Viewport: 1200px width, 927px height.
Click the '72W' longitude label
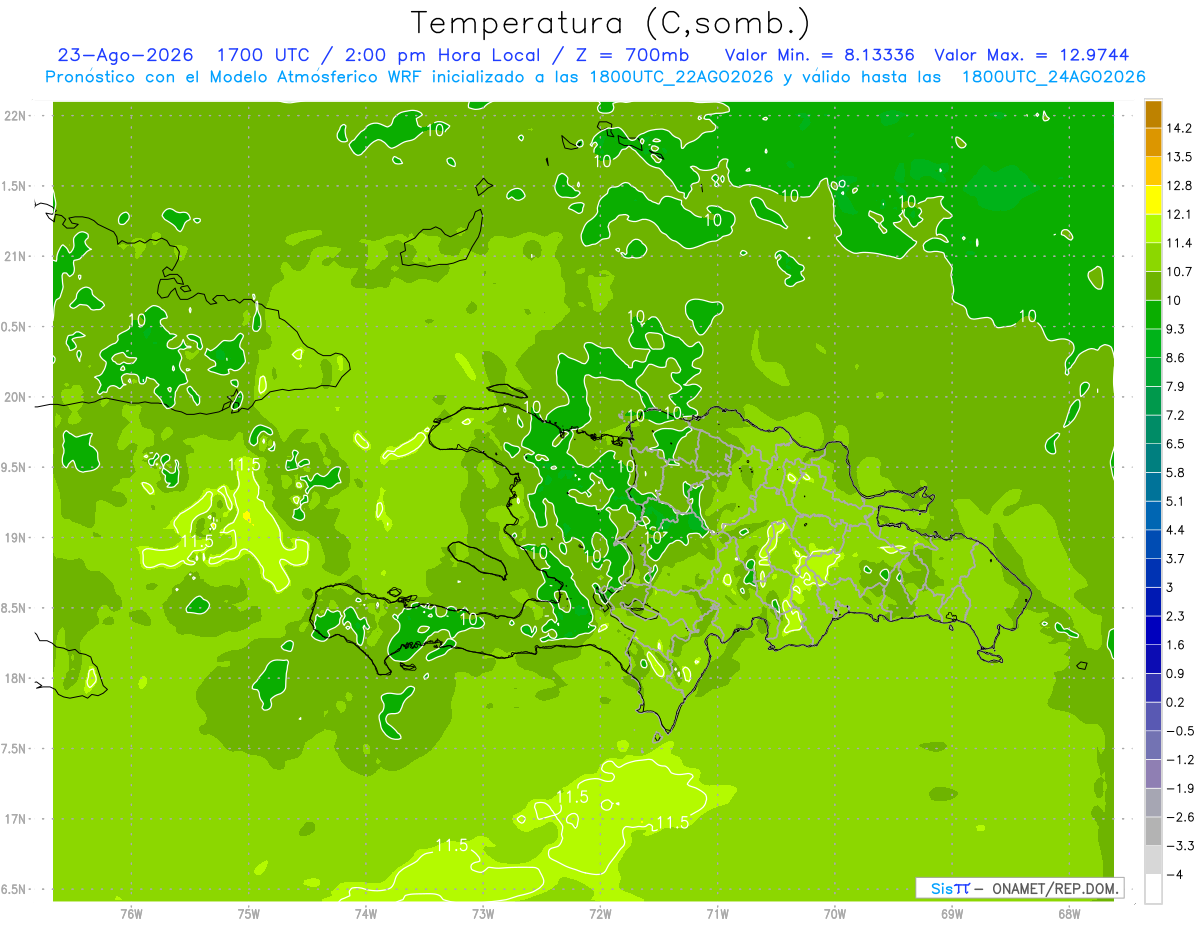tap(600, 914)
